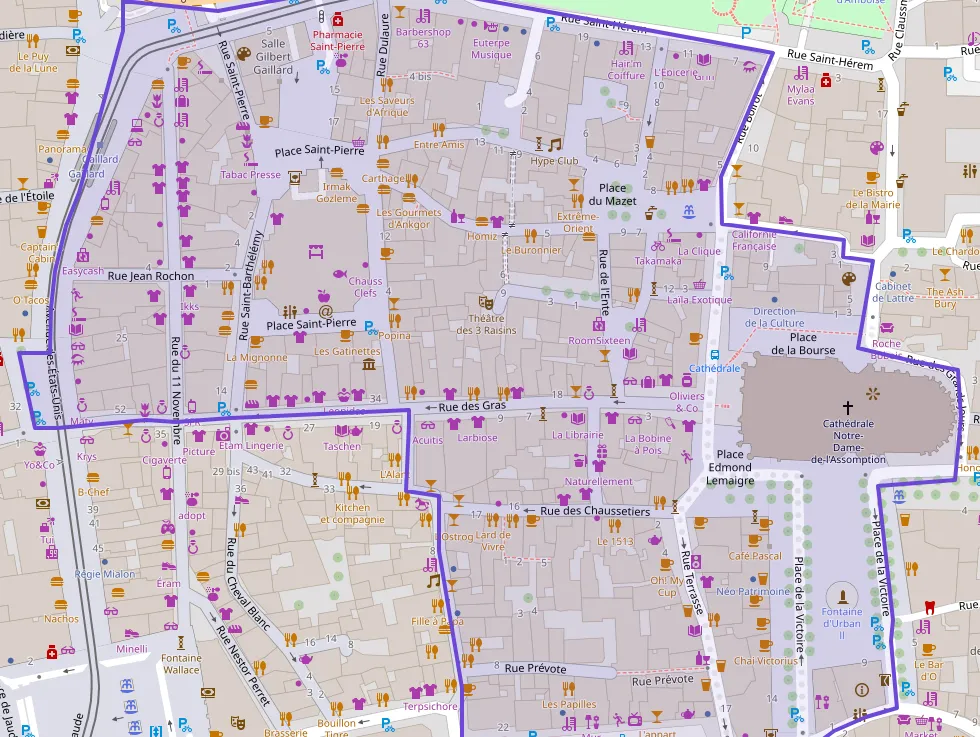Click the tourist information icon near Place de la Victoire
This screenshot has width=980, height=737.
pyautogui.click(x=861, y=689)
